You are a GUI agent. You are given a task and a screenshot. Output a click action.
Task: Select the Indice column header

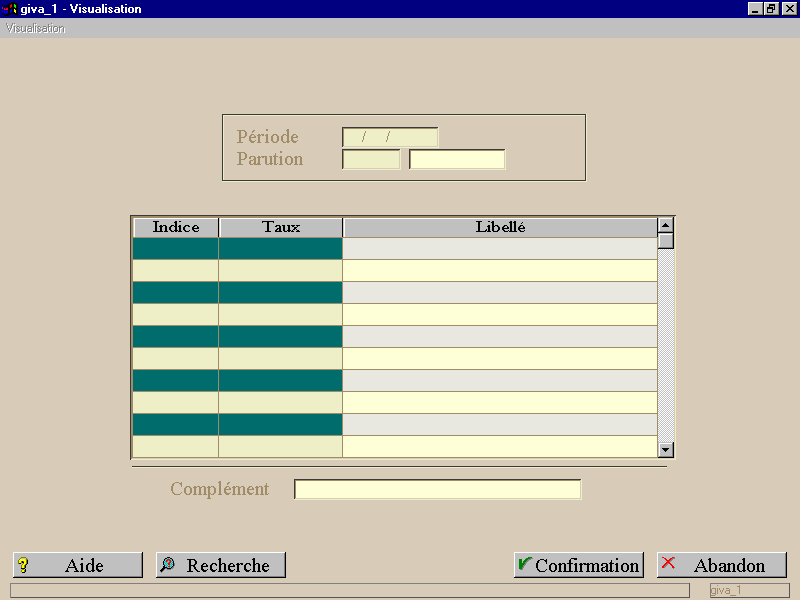[x=176, y=227]
